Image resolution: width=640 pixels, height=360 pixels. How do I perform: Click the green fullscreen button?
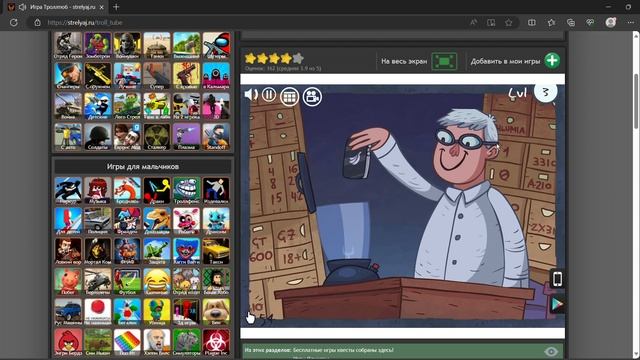coord(444,61)
